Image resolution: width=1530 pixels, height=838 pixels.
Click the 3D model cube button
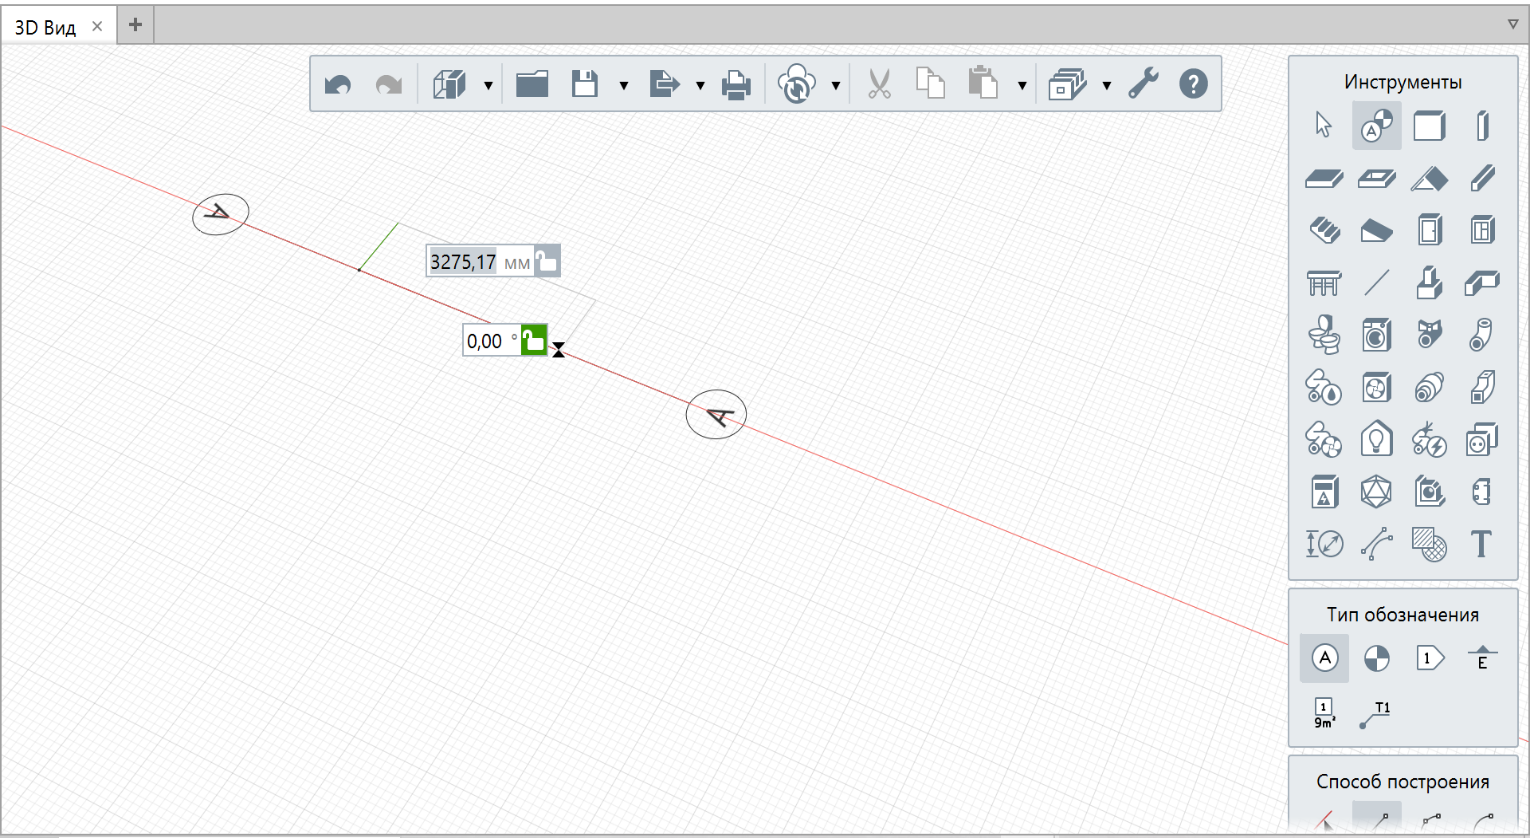450,84
